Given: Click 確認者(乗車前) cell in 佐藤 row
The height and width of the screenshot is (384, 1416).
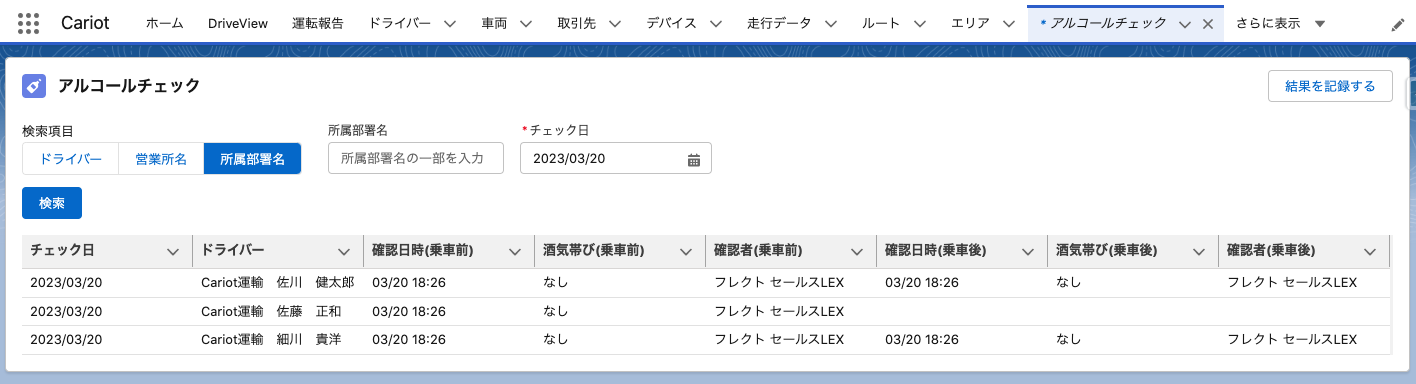Looking at the screenshot, I should [791, 311].
